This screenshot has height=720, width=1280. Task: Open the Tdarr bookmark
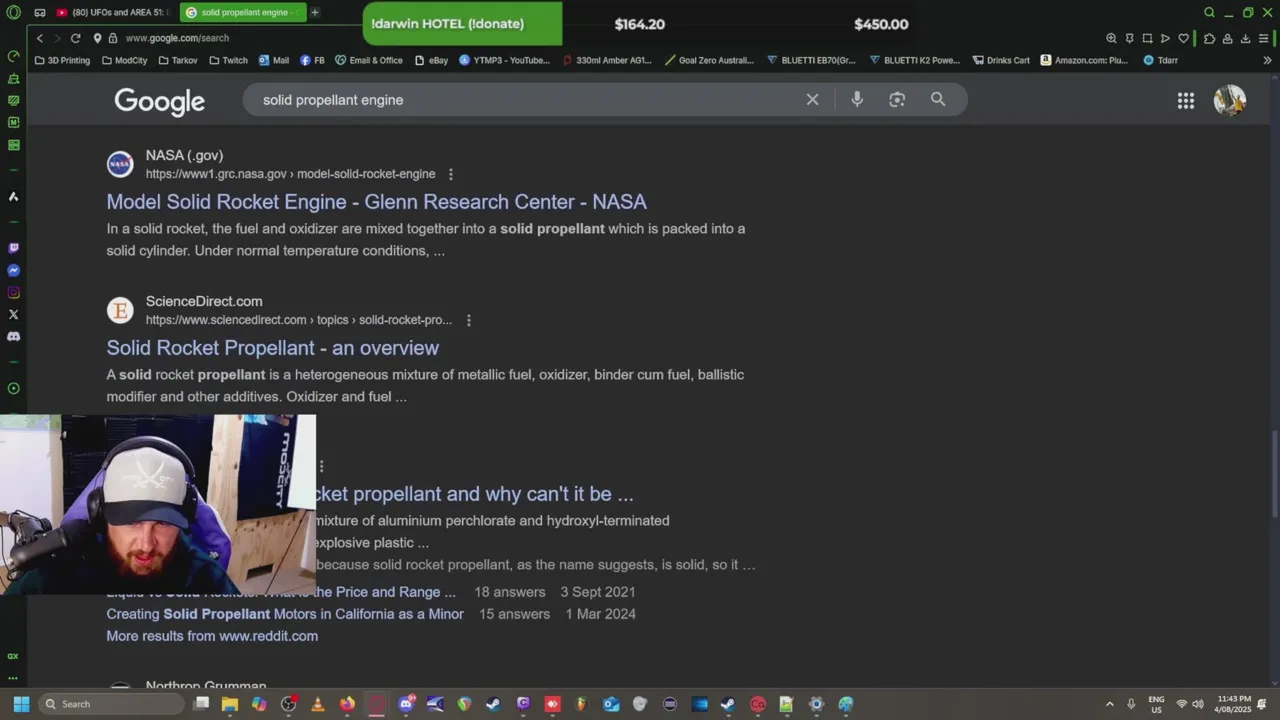[x=1160, y=60]
